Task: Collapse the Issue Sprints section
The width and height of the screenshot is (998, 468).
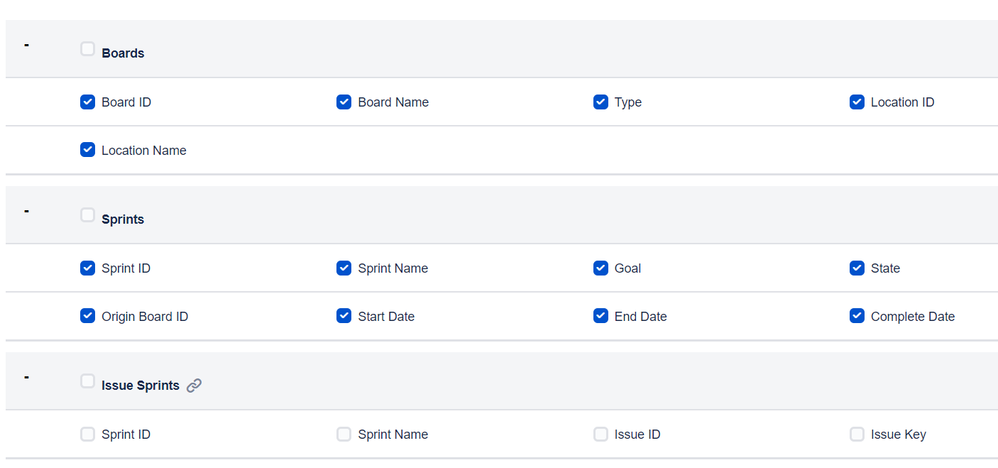Action: coord(27,377)
